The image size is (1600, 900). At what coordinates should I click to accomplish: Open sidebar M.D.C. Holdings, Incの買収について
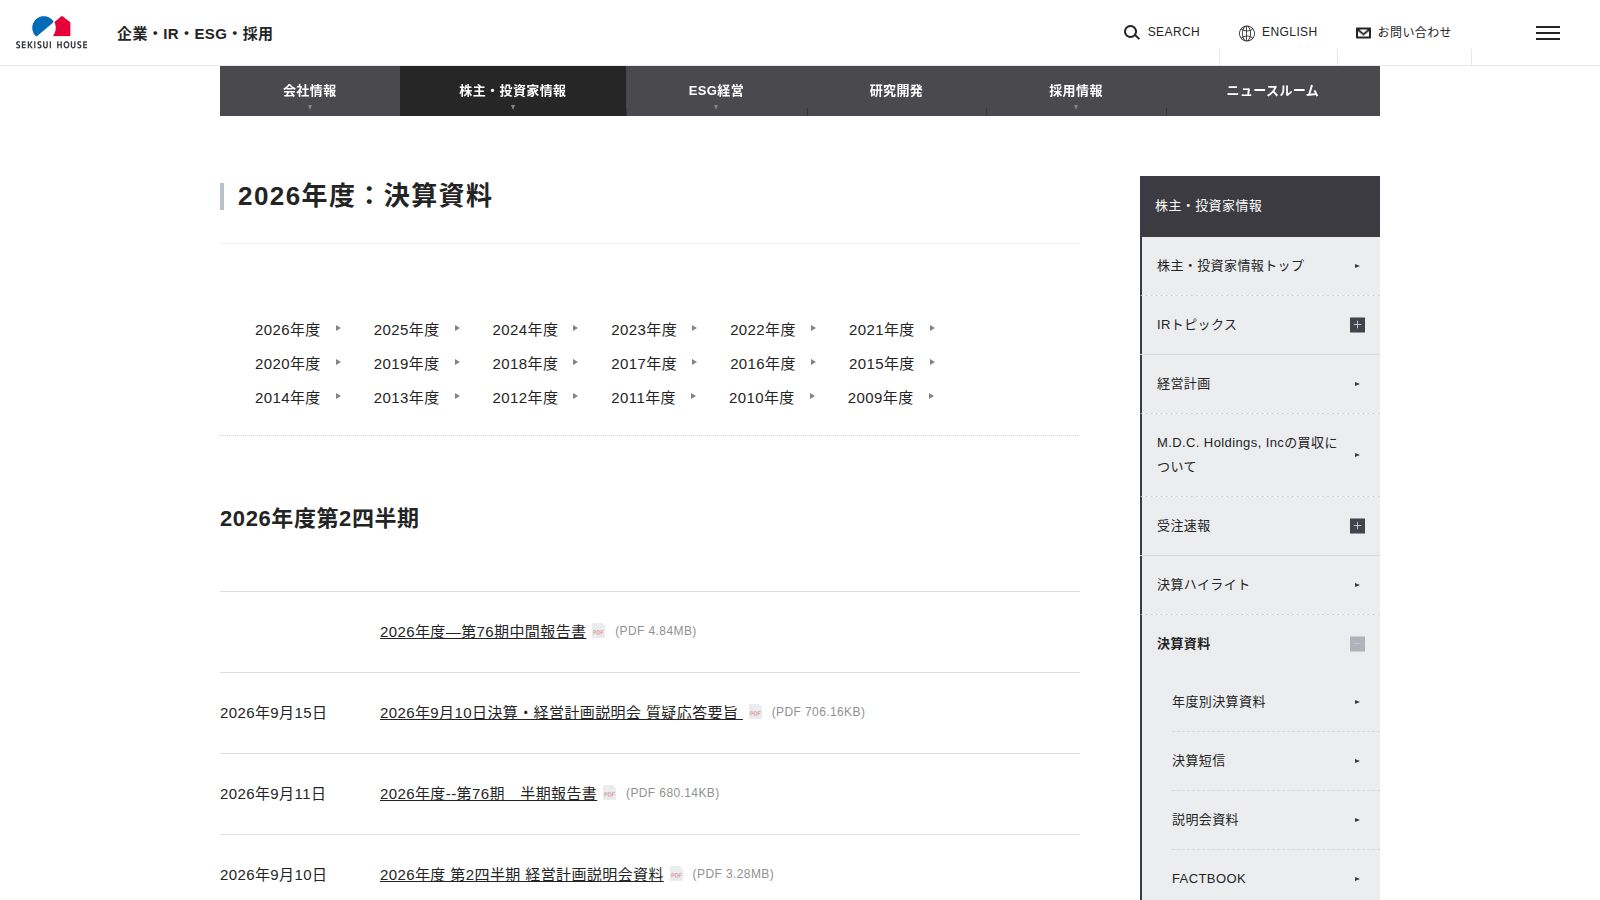1260,455
